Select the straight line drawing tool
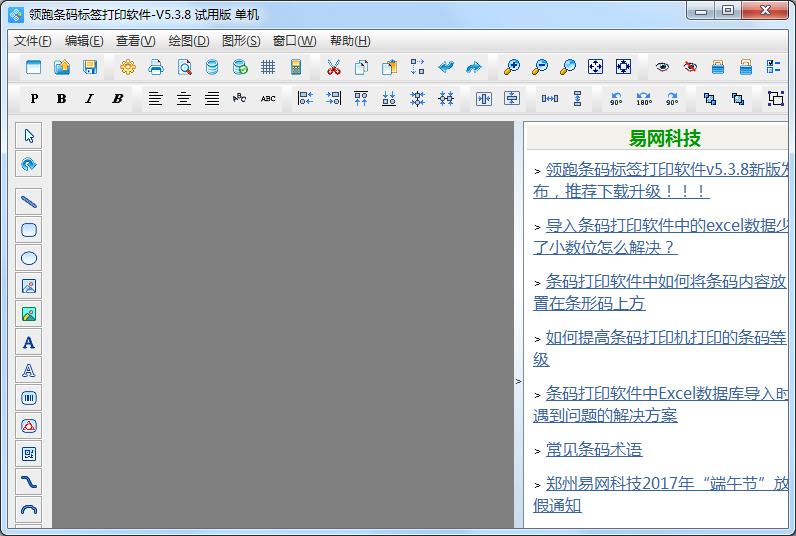This screenshot has width=796, height=536. pos(29,202)
